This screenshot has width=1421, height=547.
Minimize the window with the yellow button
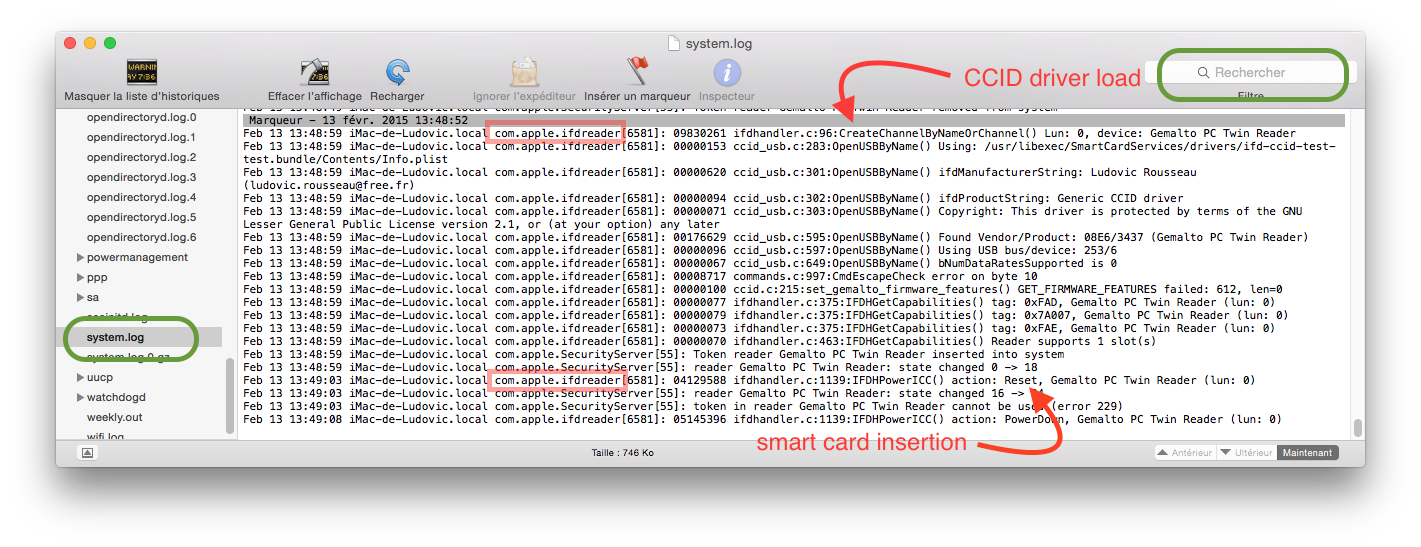[x=90, y=43]
